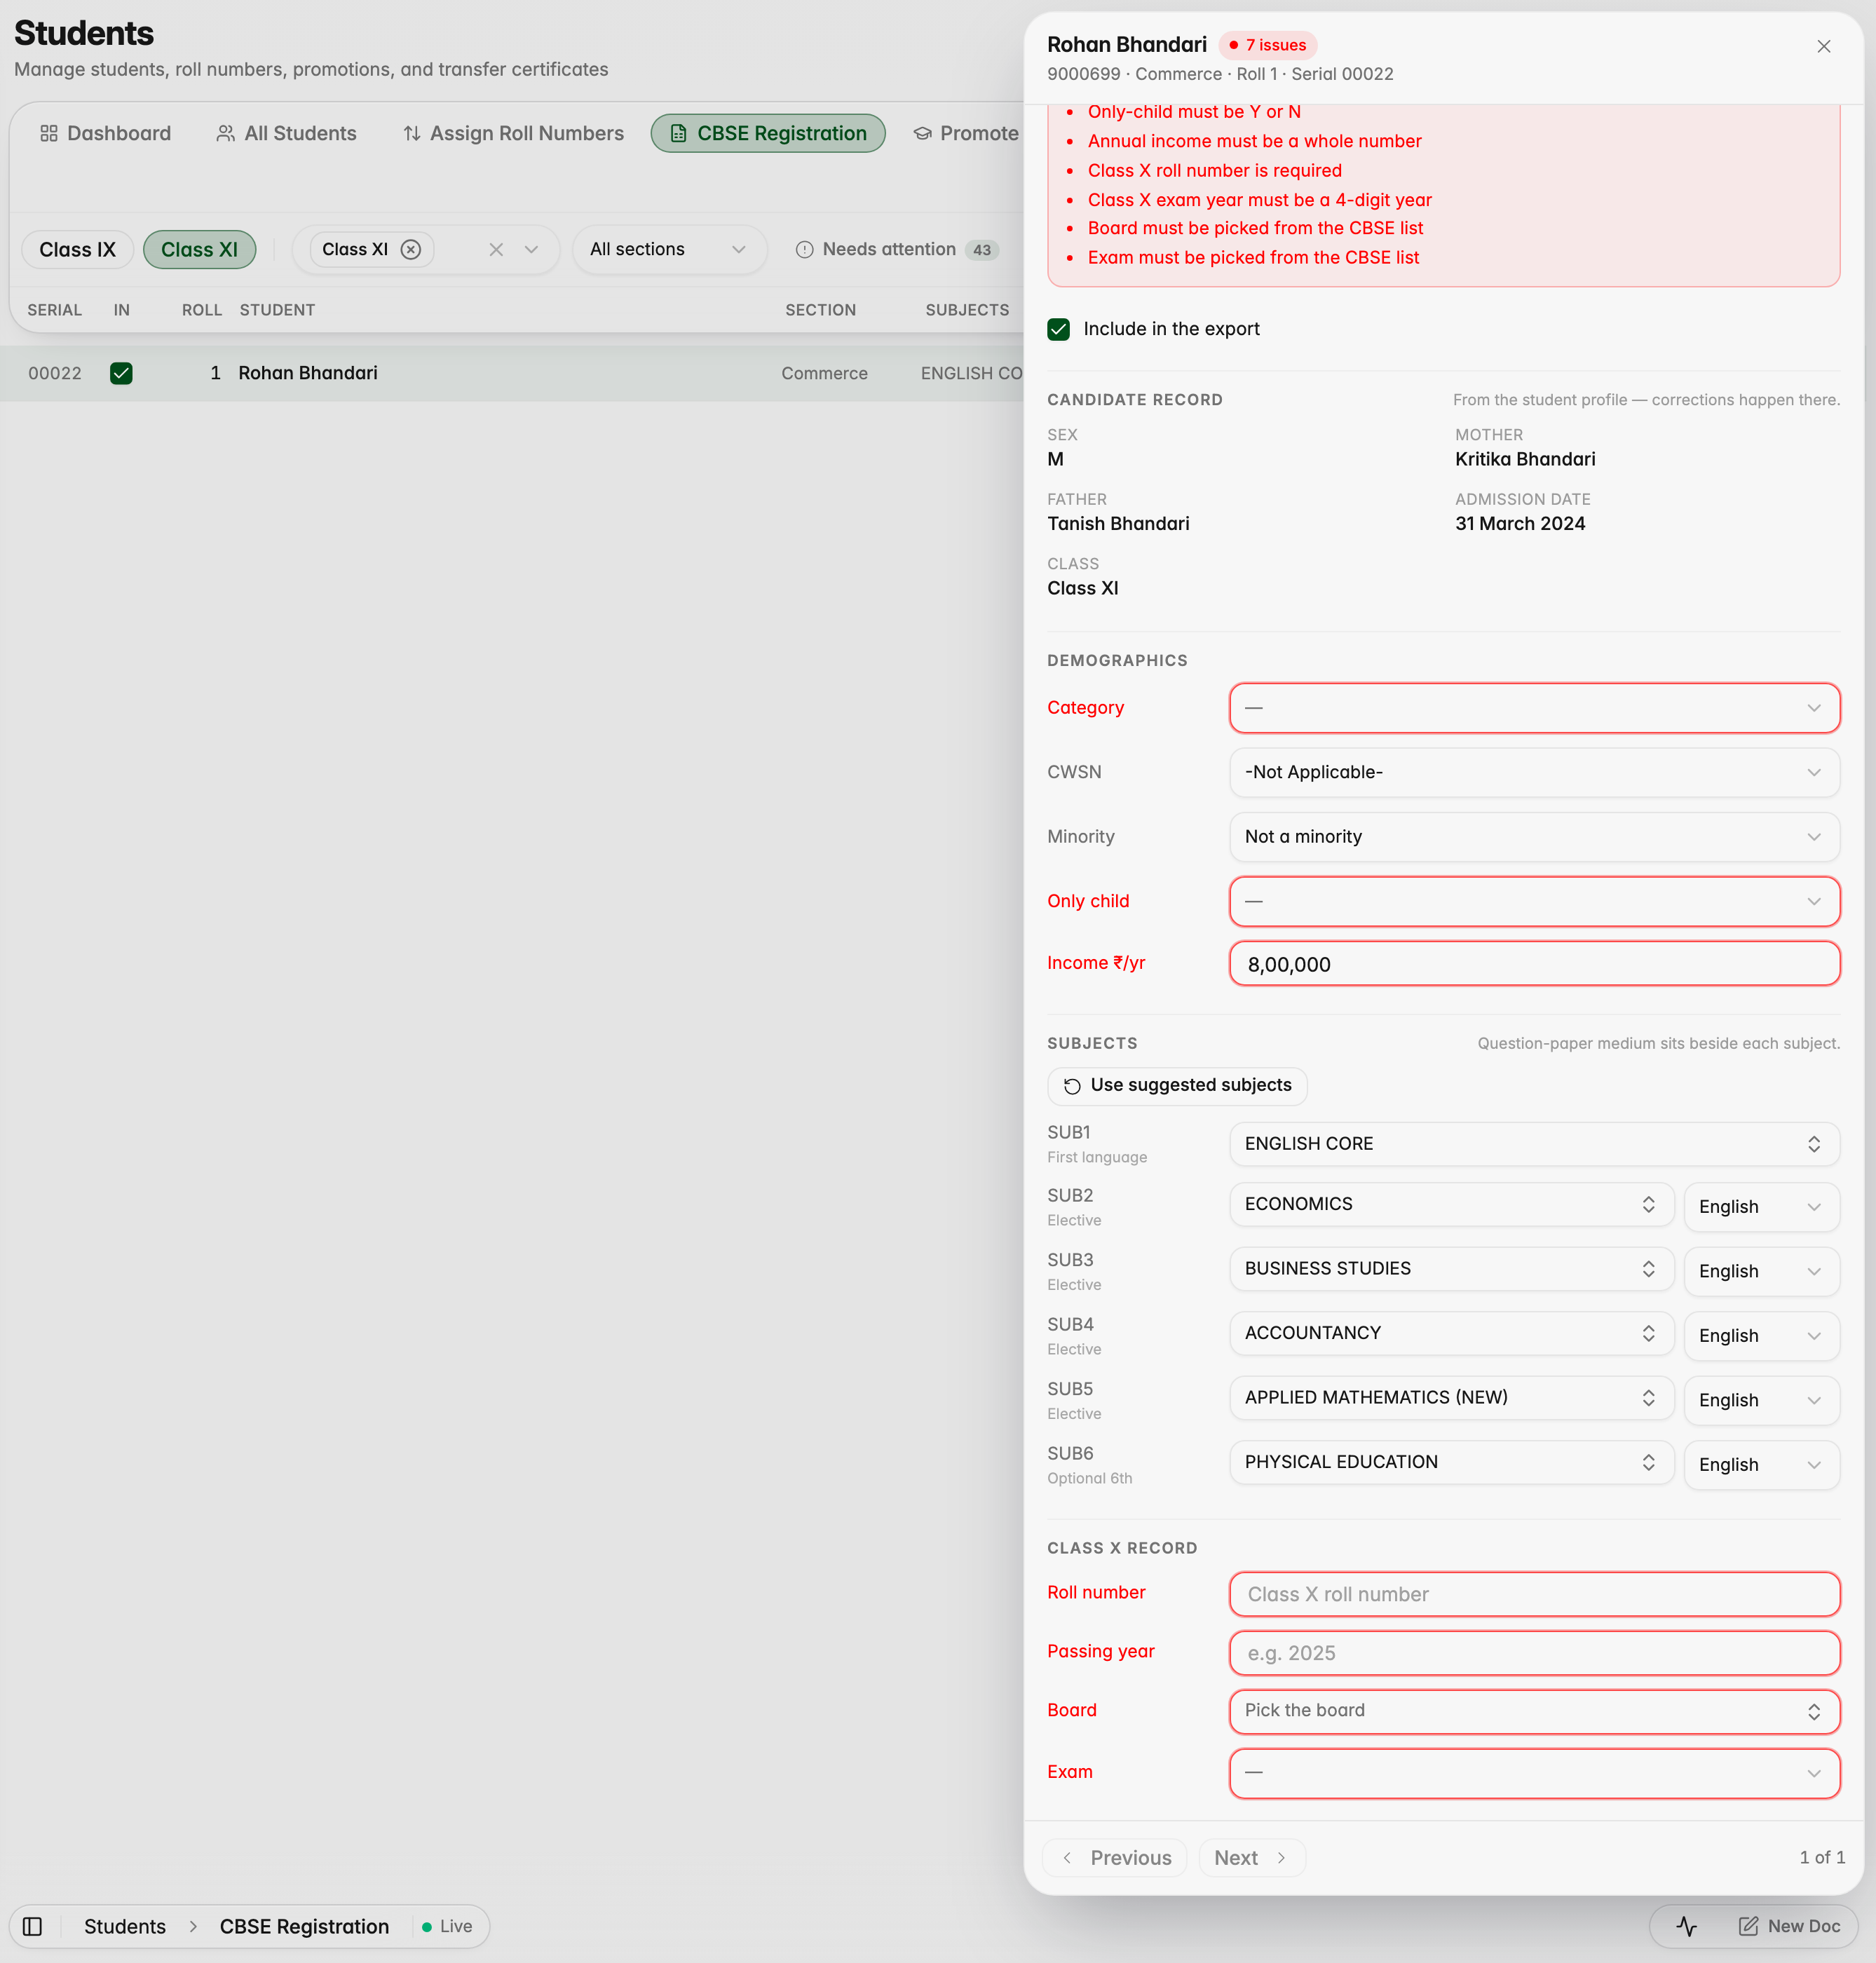This screenshot has width=1876, height=1963.
Task: Uncheck Include in the export
Action: point(1058,329)
